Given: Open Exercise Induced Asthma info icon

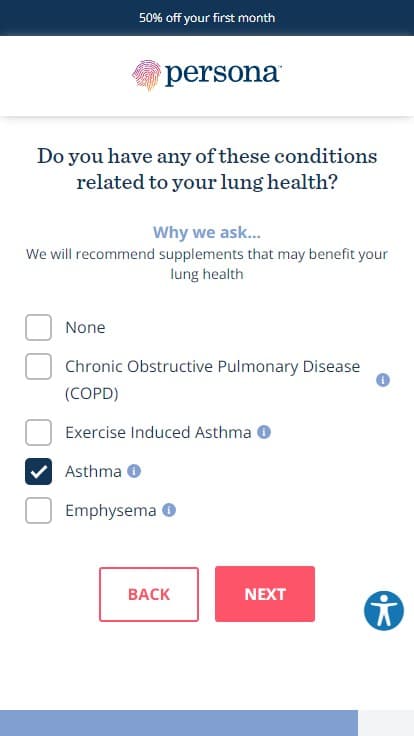Looking at the screenshot, I should click(x=264, y=432).
